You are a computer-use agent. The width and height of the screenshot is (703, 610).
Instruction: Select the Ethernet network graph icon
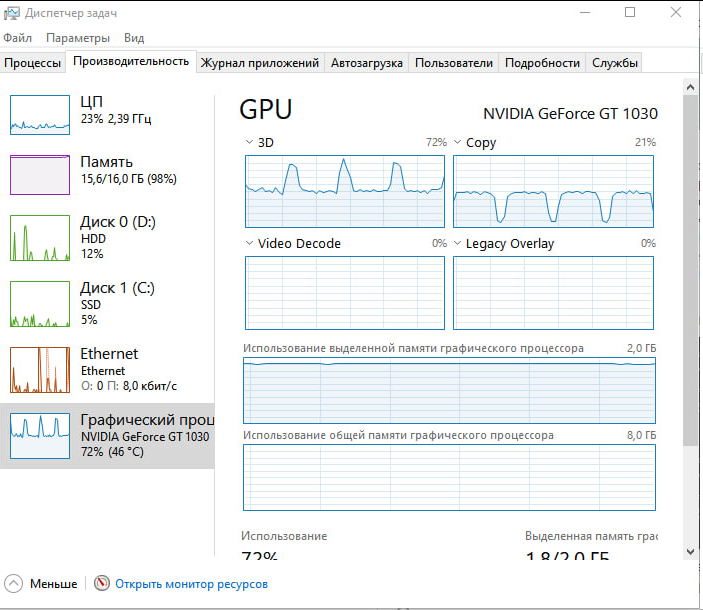[x=40, y=370]
